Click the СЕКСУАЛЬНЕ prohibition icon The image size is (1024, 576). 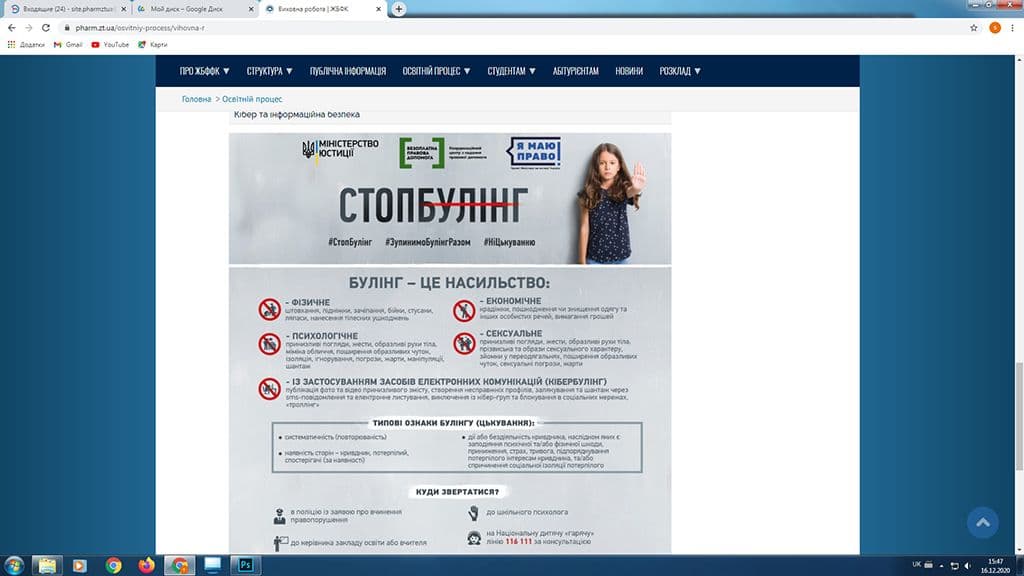click(464, 343)
